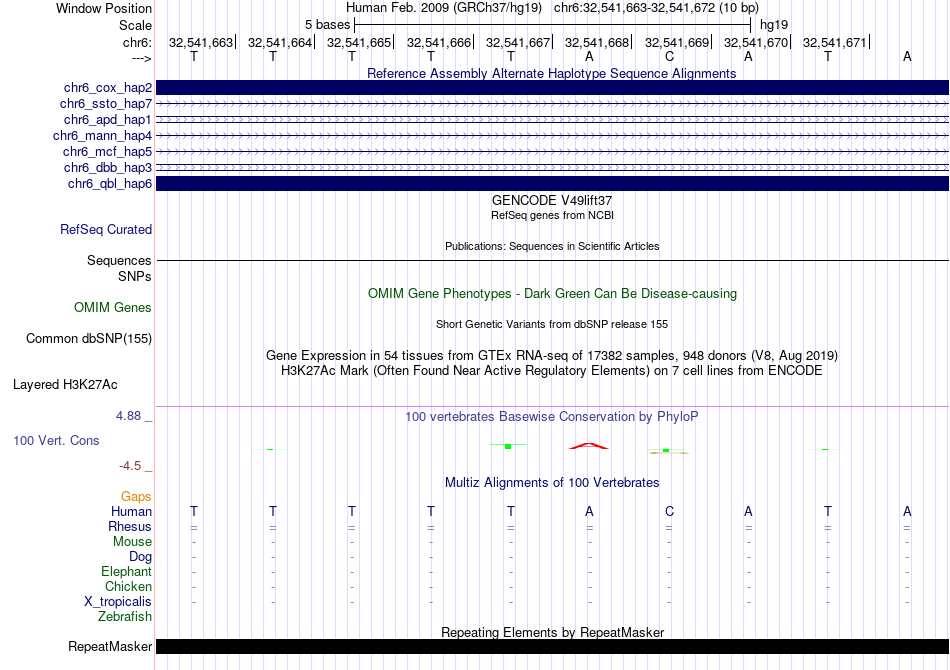Click the 32,541,663 ruler position

[201, 42]
